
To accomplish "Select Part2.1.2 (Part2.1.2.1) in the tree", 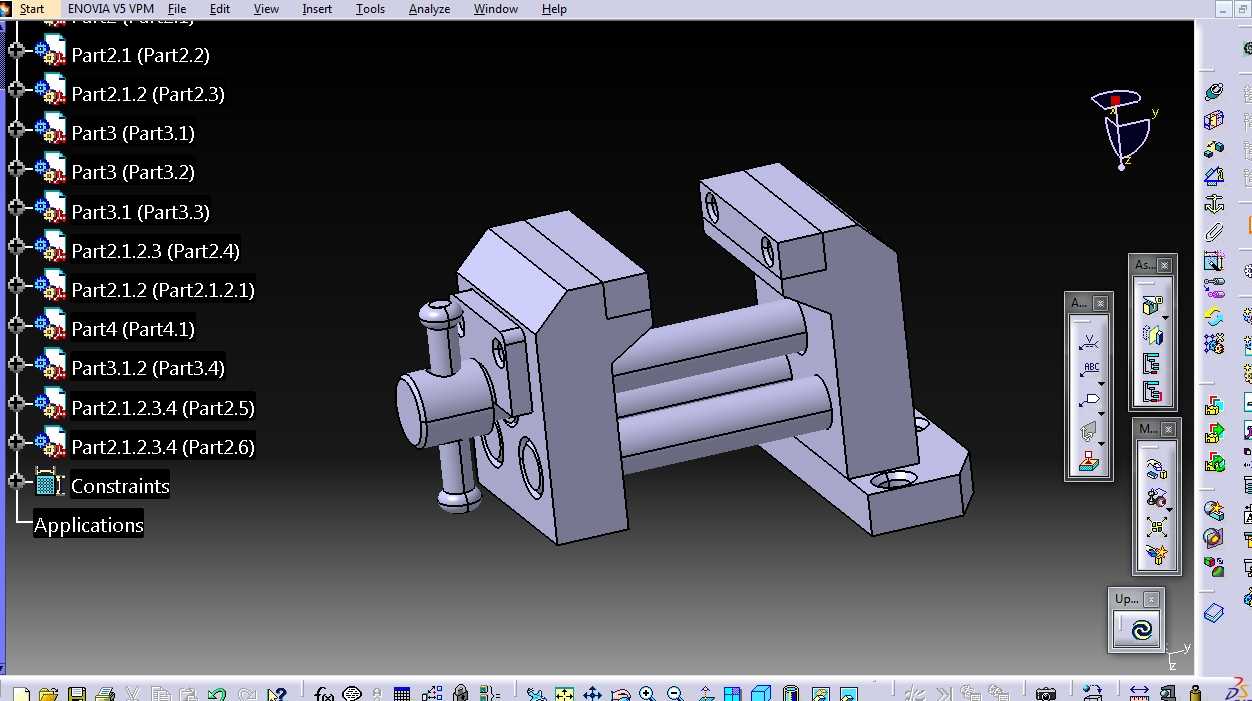I will pos(163,290).
